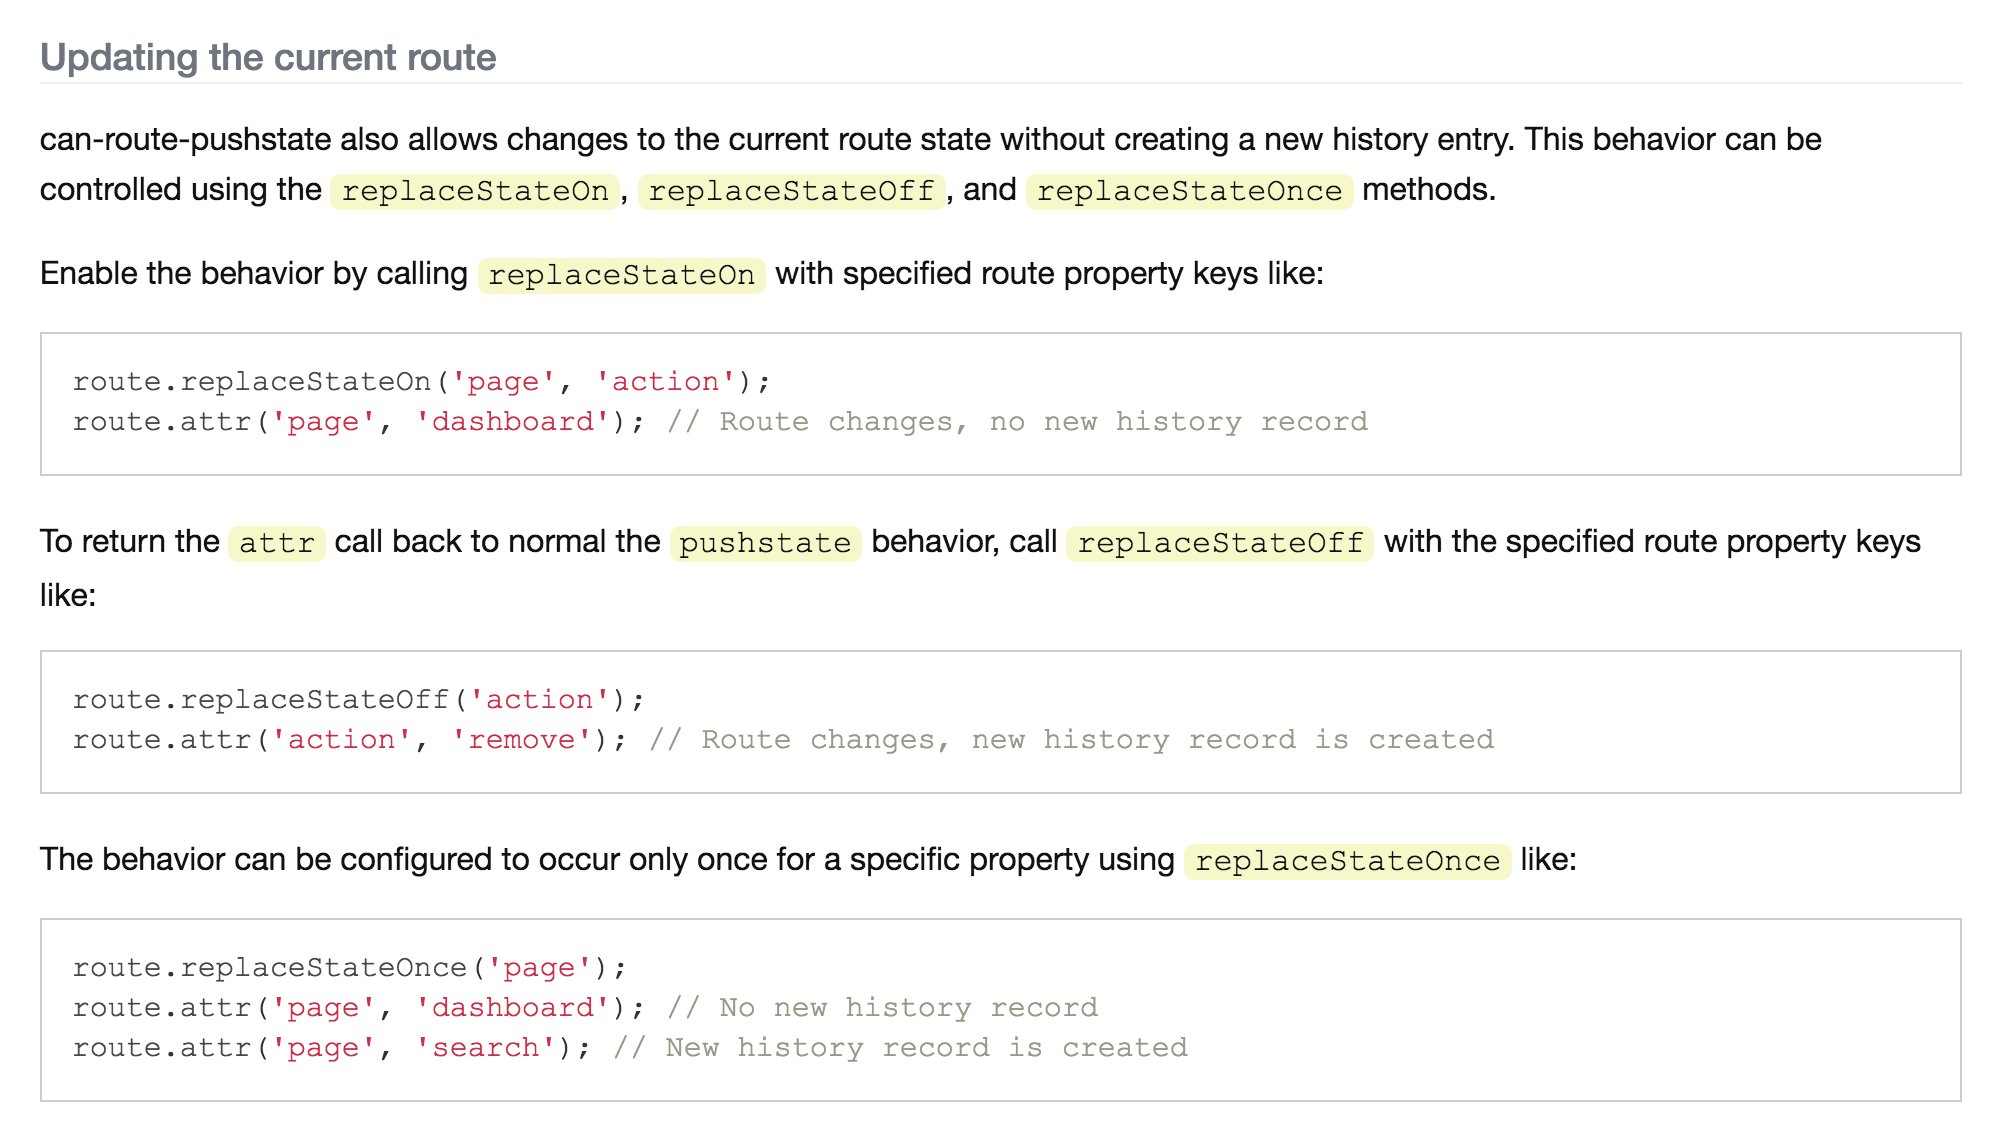Click the 'remove' string in the second code block
The image size is (2000, 1146).
point(522,739)
